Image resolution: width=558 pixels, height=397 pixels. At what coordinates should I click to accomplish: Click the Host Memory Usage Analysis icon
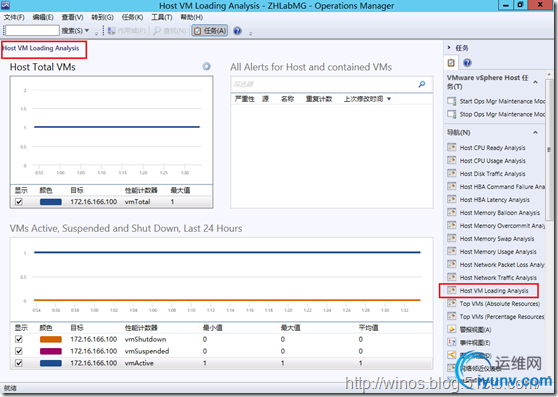(x=452, y=251)
